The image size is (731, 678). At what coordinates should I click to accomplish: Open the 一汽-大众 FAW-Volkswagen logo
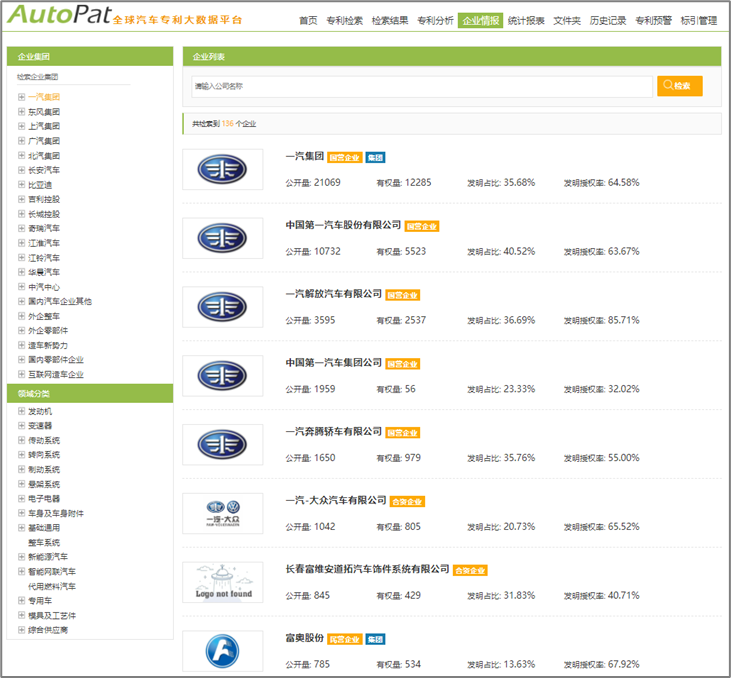coord(222,513)
